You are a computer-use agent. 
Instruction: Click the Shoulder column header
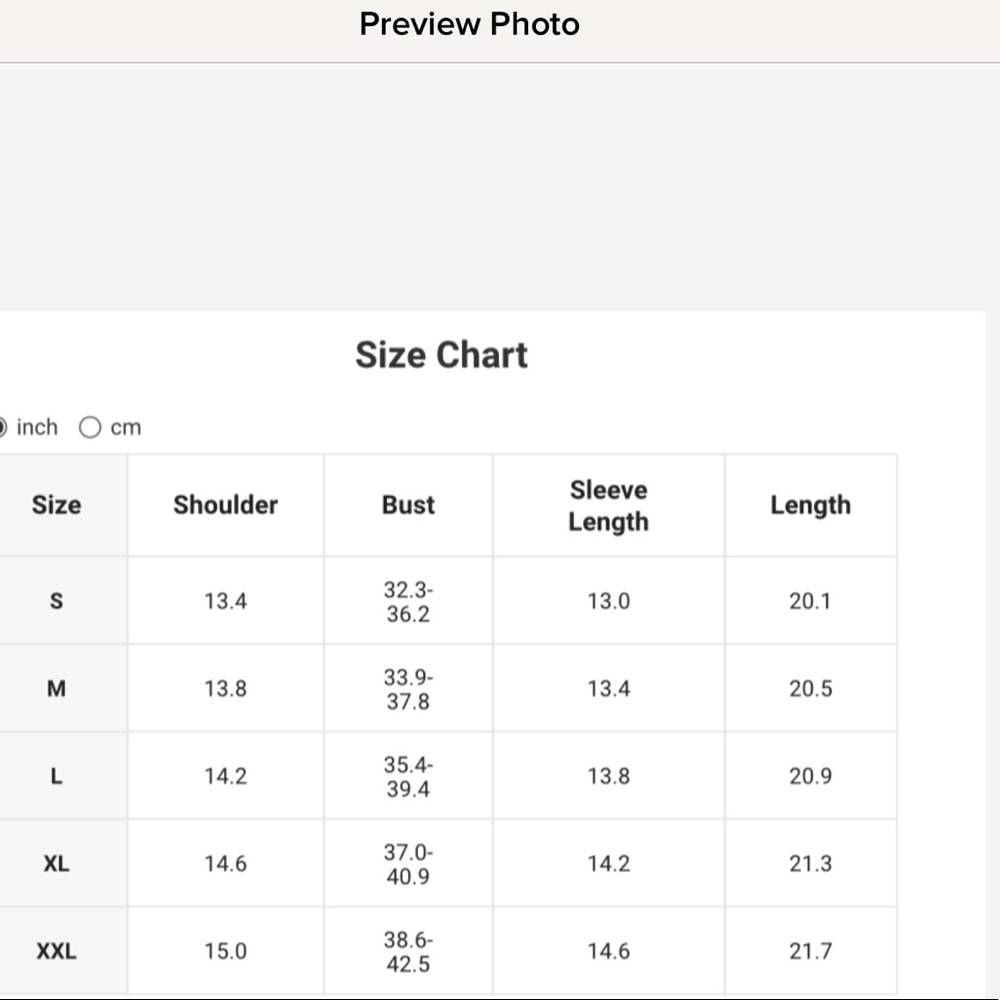coord(225,505)
